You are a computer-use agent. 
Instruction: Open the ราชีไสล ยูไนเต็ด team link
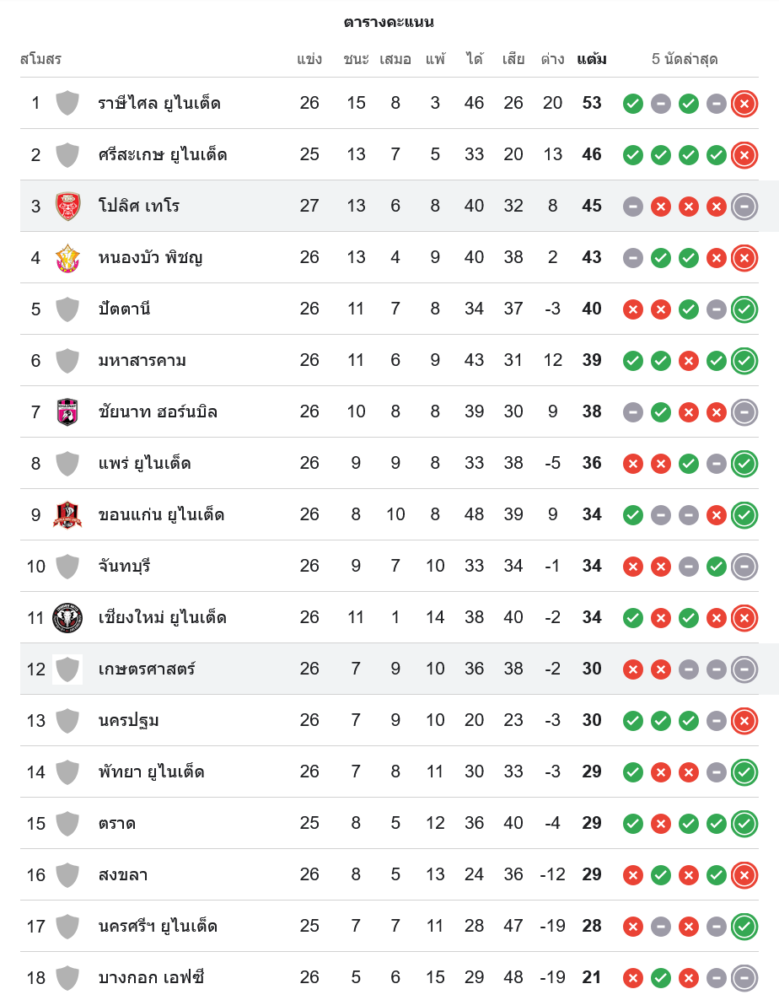click(159, 103)
